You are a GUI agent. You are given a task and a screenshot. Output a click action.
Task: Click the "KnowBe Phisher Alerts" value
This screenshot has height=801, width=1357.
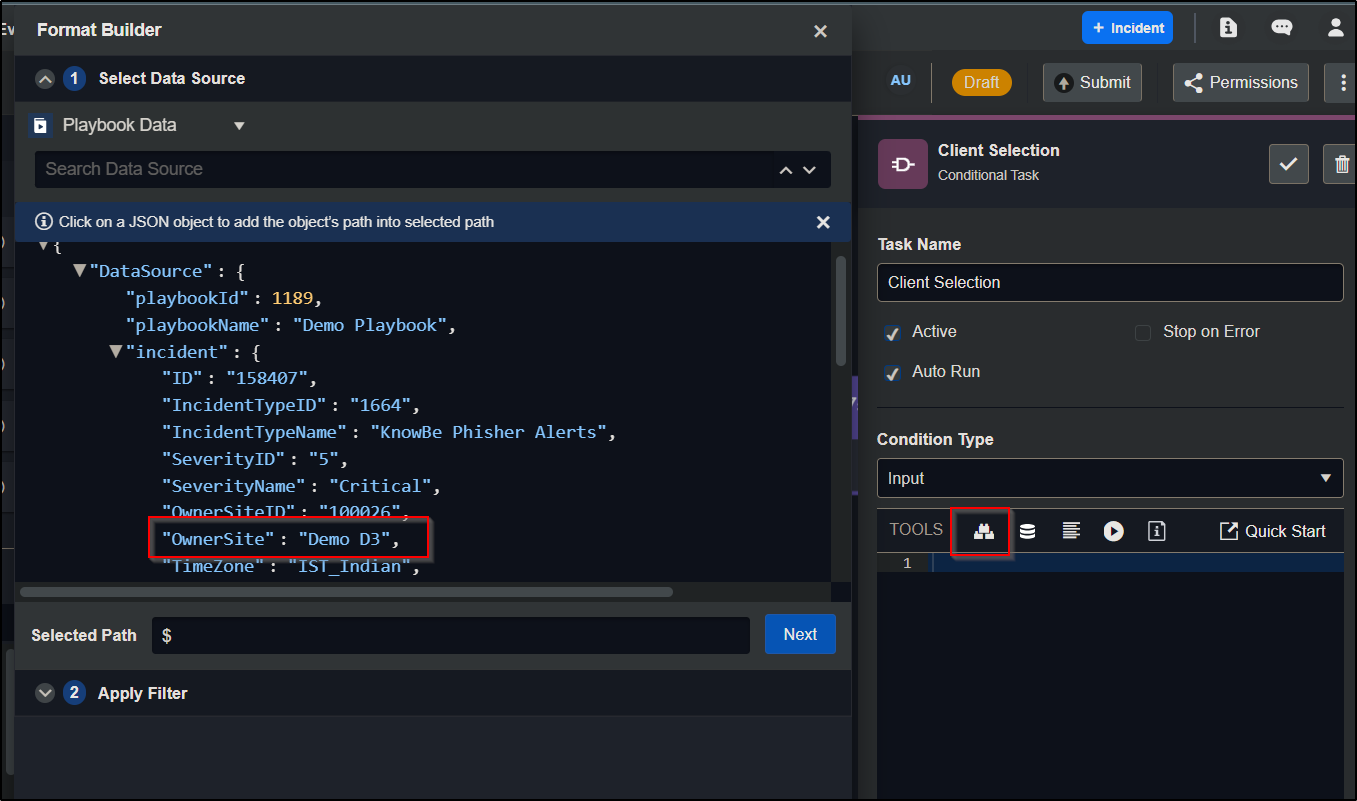pyautogui.click(x=488, y=432)
